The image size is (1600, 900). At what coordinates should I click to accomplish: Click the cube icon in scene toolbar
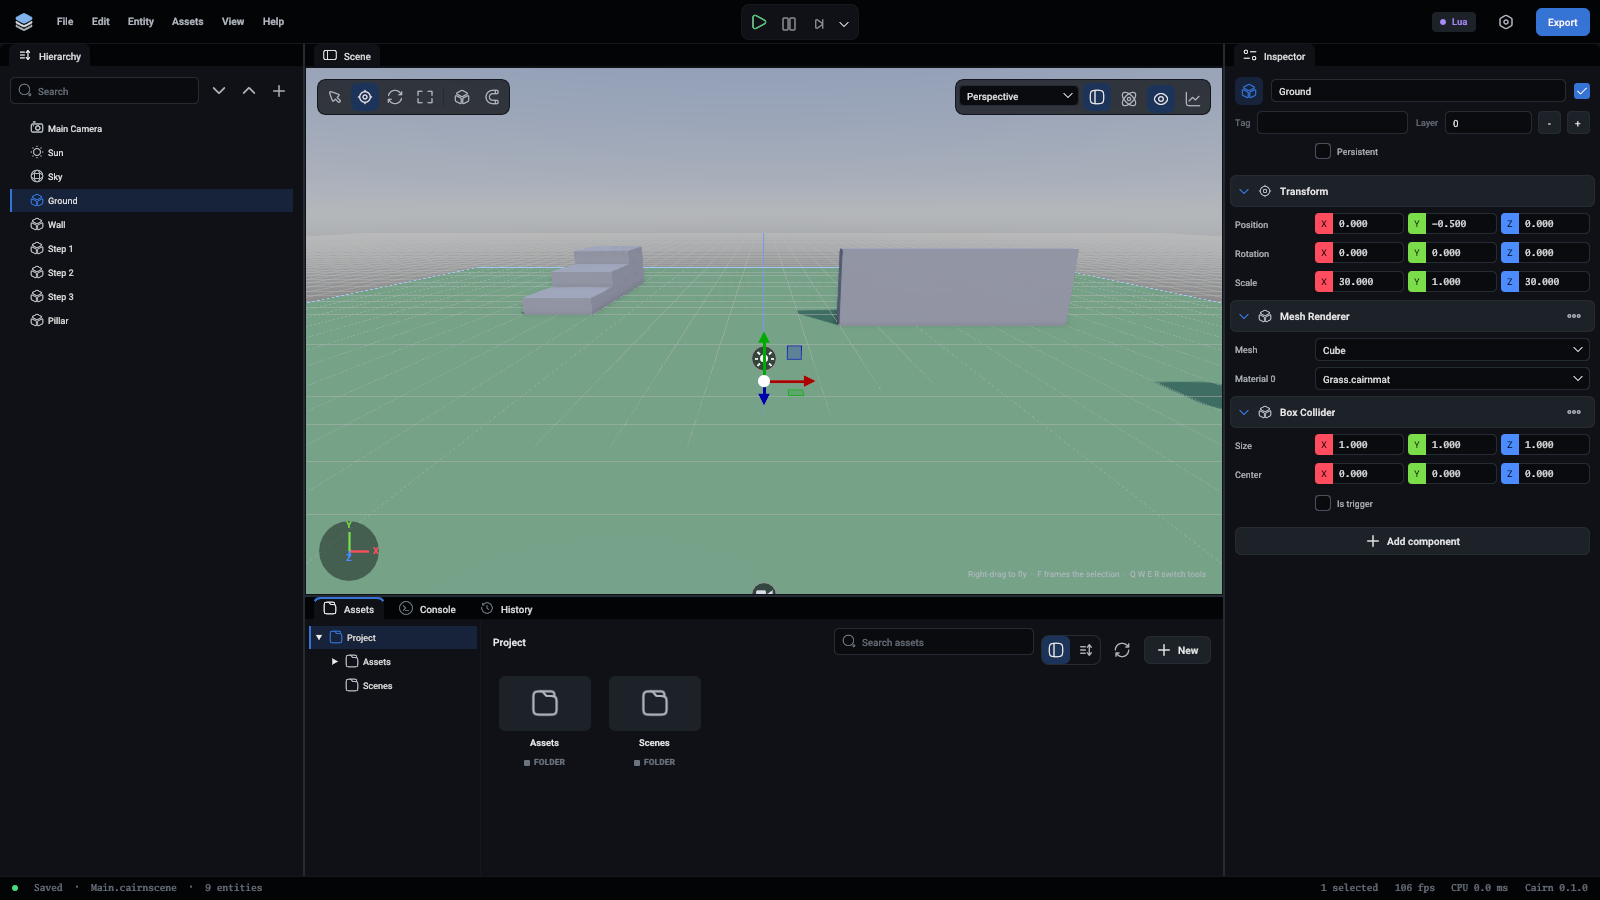tap(462, 97)
